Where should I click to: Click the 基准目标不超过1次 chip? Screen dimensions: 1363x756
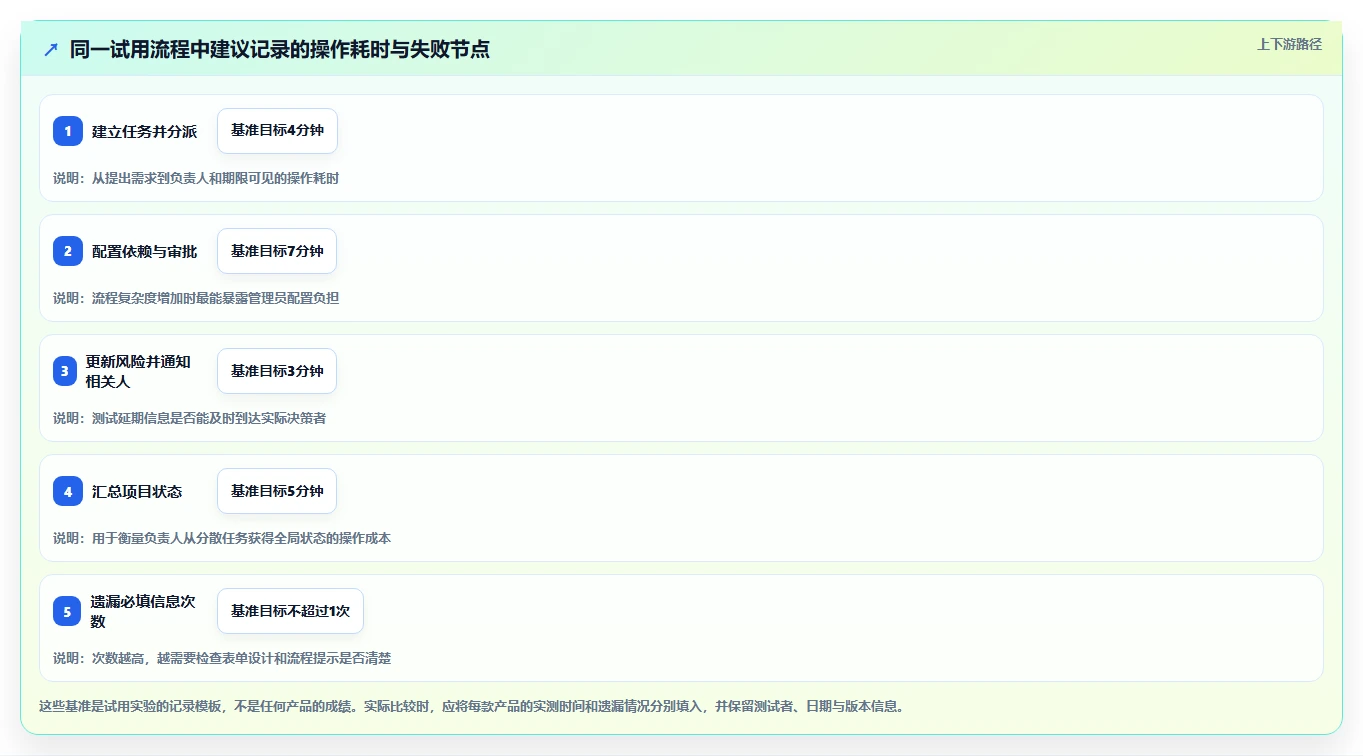(x=290, y=611)
